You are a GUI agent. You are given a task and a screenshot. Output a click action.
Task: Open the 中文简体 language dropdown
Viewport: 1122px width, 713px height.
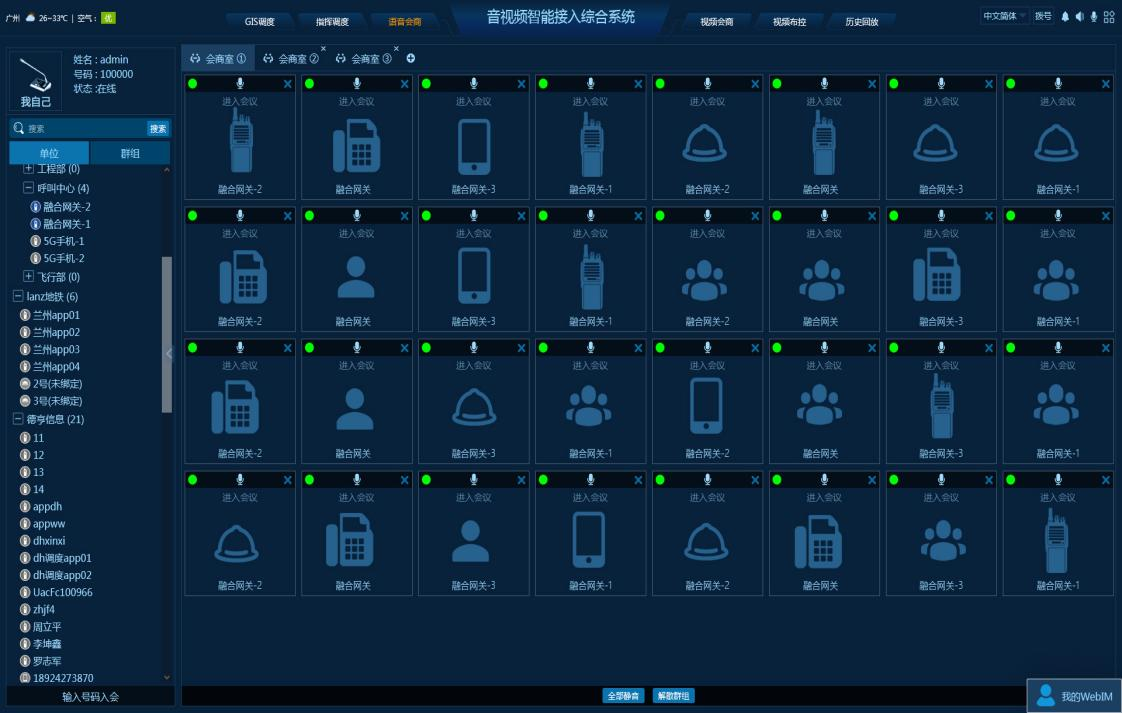1004,16
